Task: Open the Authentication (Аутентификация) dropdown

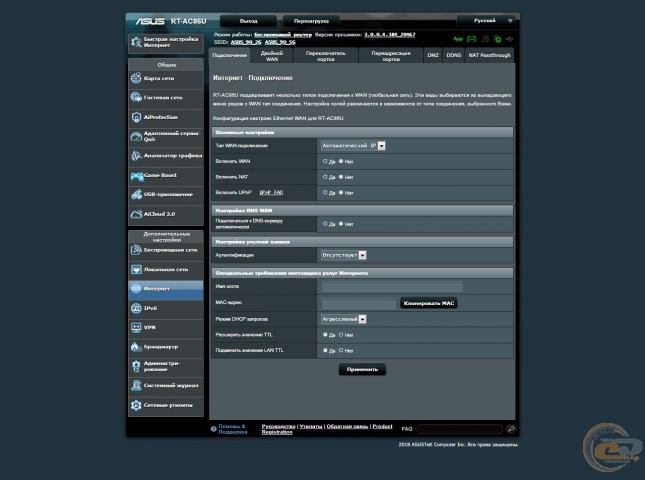Action: pyautogui.click(x=343, y=255)
